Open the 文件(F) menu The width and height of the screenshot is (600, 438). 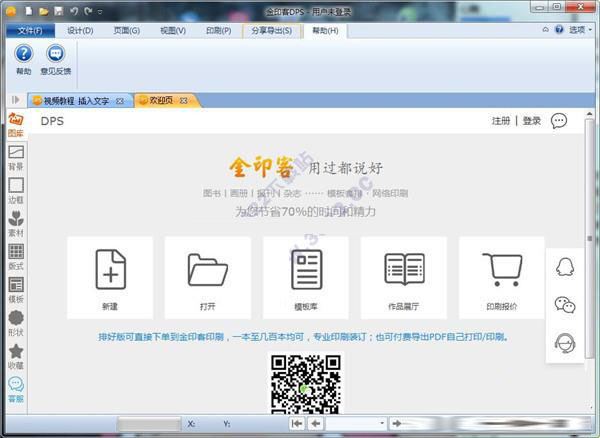pos(30,31)
